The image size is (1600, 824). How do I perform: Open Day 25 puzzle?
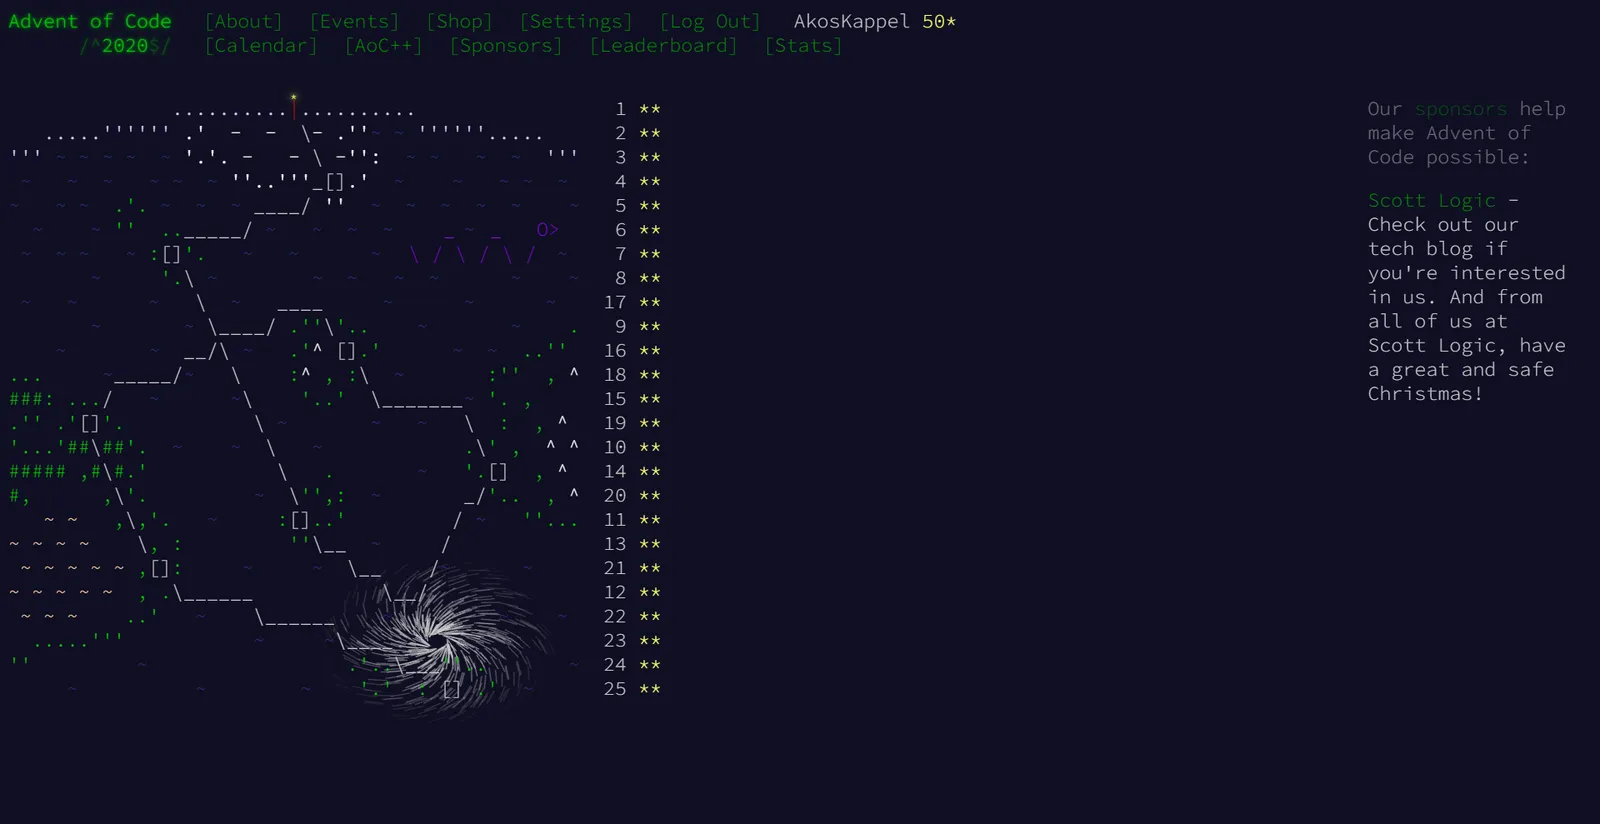pos(335,689)
